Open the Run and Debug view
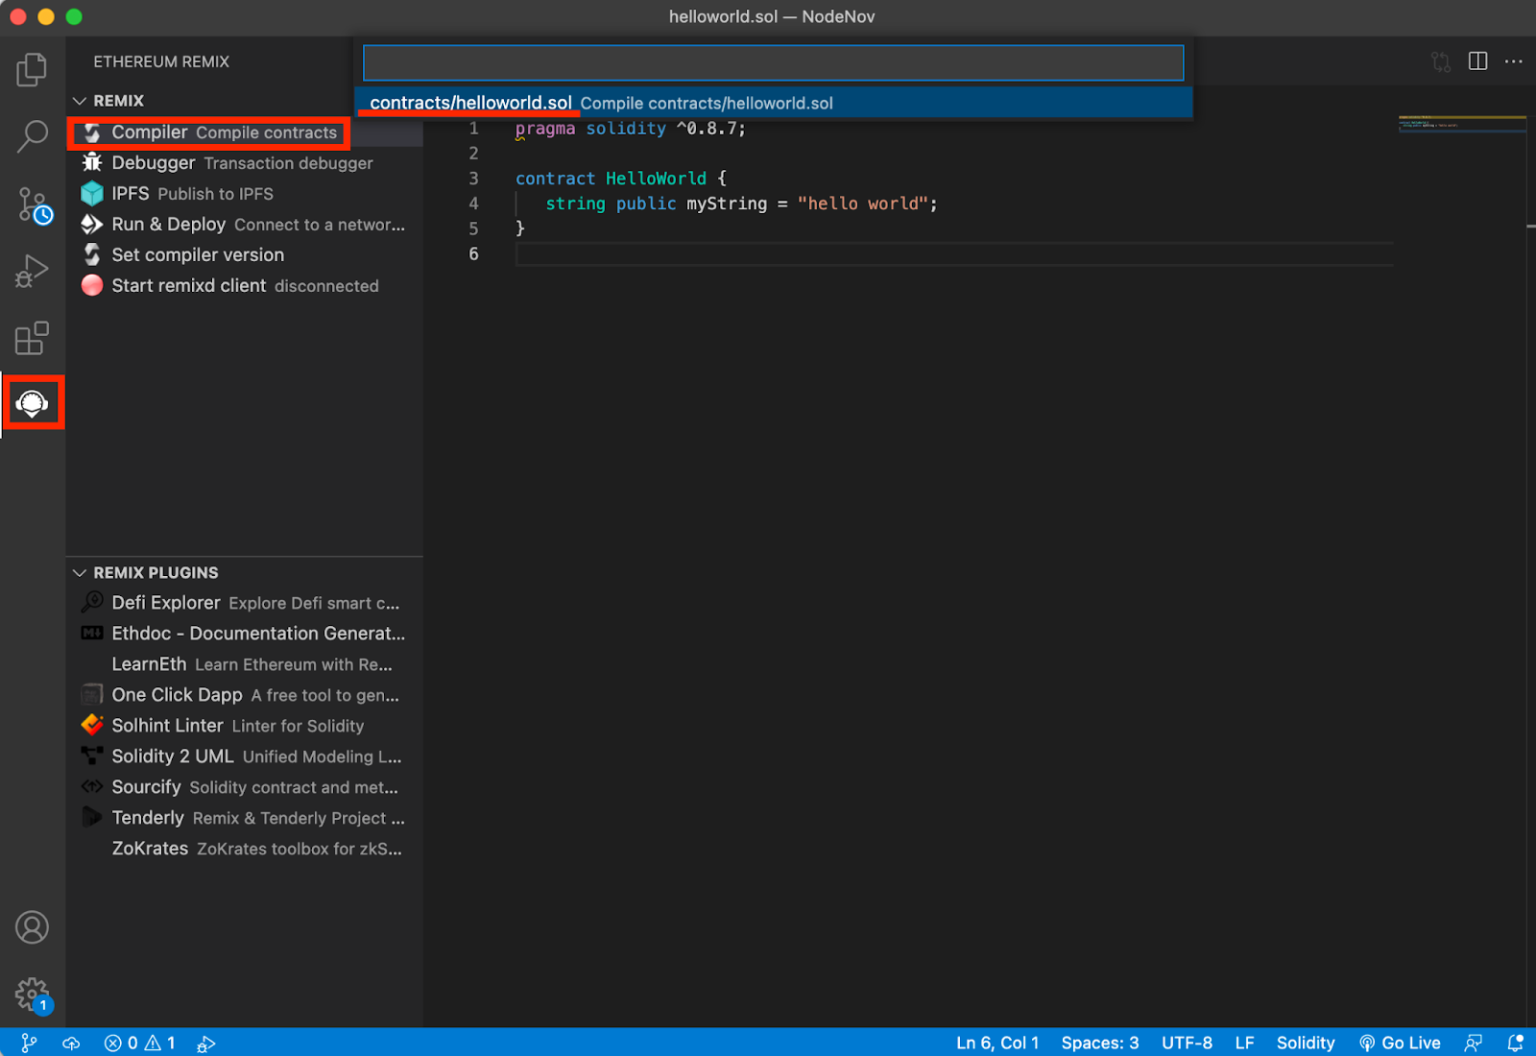Viewport: 1536px width, 1056px height. (32, 270)
